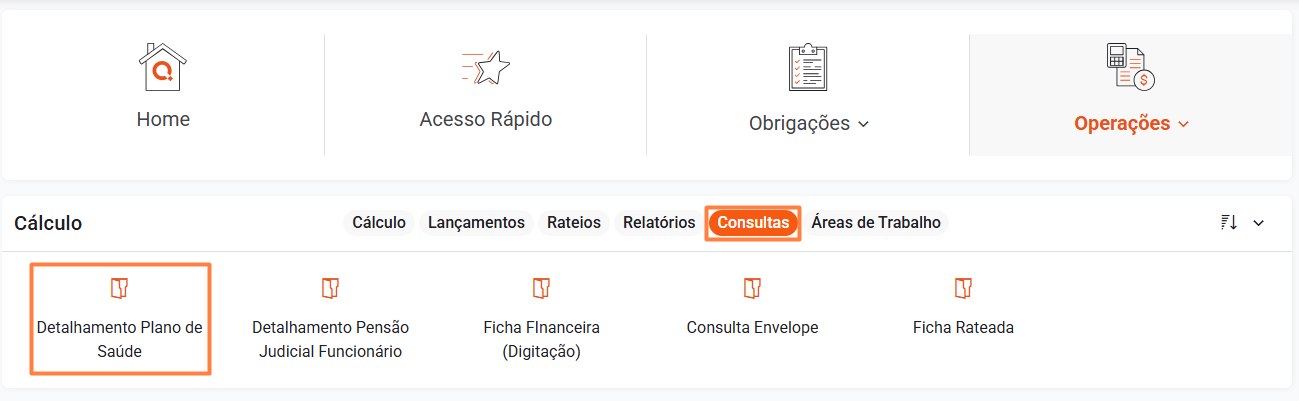Expand the Obrigações dropdown chevron

point(864,125)
